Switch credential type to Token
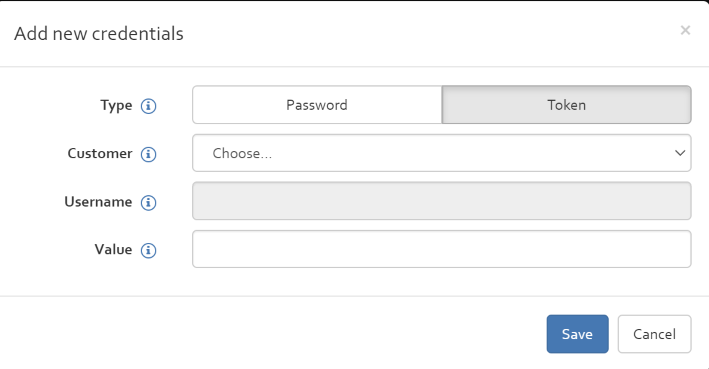 (x=567, y=105)
